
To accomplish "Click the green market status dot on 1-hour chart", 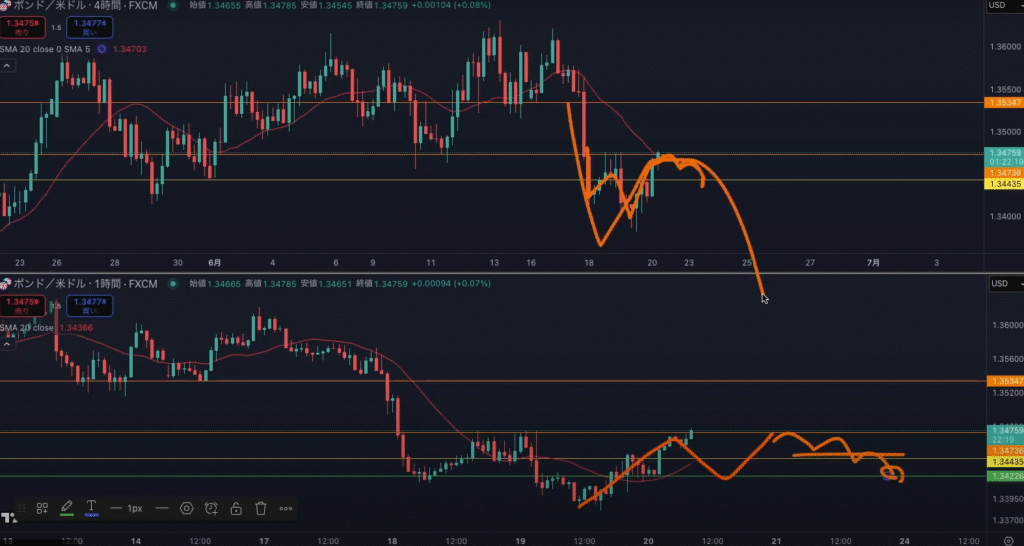I will tap(172, 283).
